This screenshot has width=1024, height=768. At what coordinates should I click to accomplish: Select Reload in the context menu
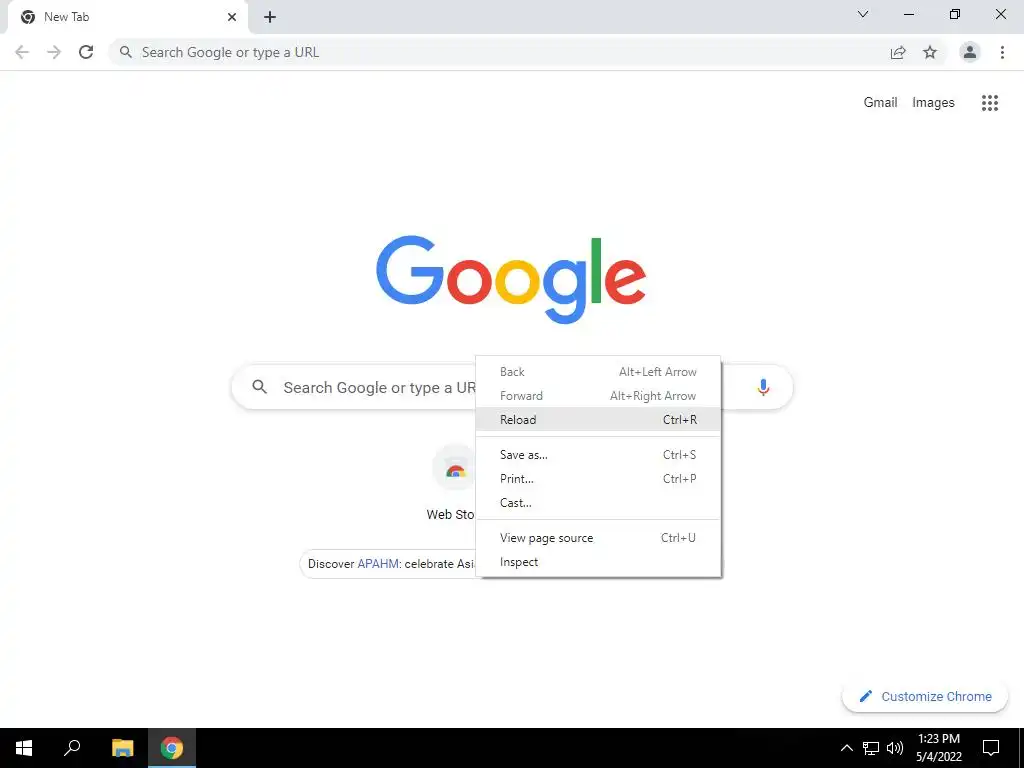point(598,420)
